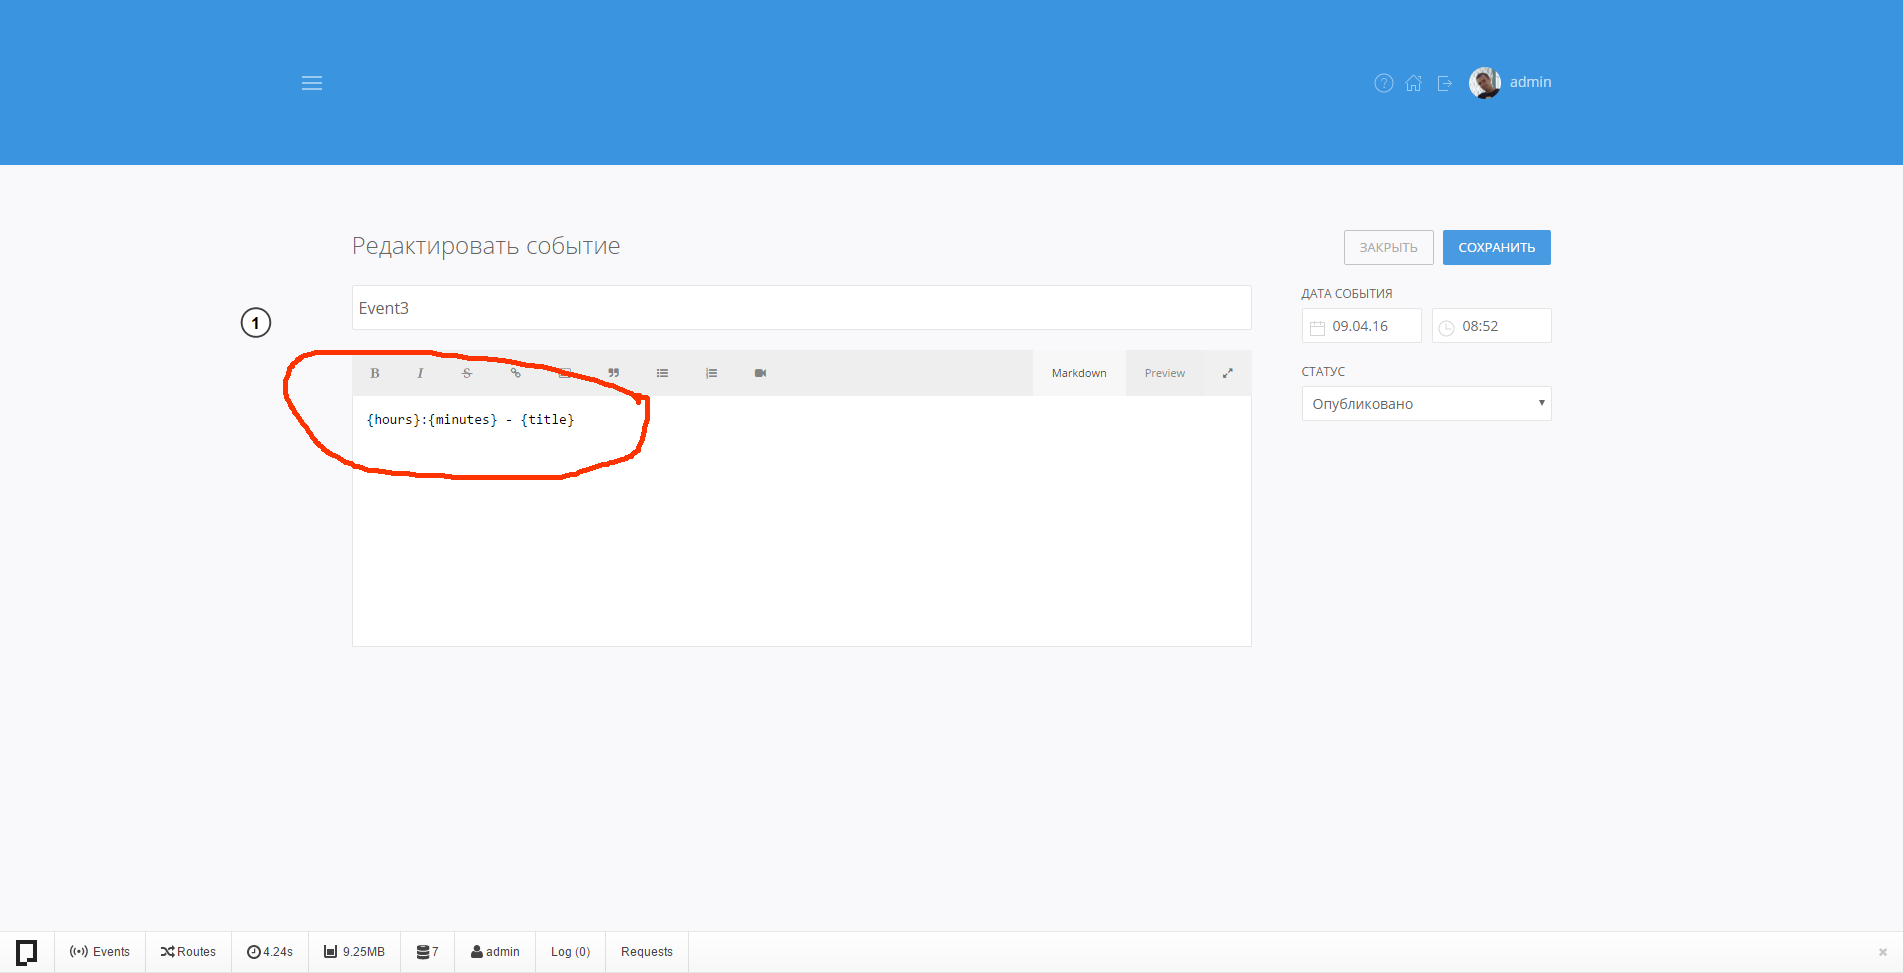Click the event title field containing Event3
The height and width of the screenshot is (973, 1903).
[801, 308]
